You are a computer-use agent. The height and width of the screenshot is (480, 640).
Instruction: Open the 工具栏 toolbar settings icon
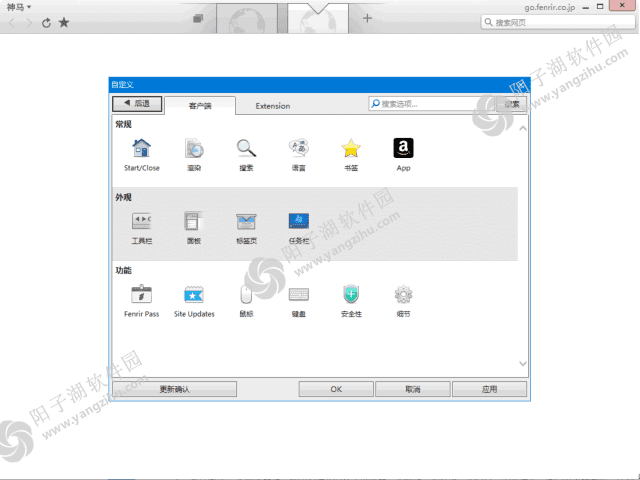click(142, 221)
